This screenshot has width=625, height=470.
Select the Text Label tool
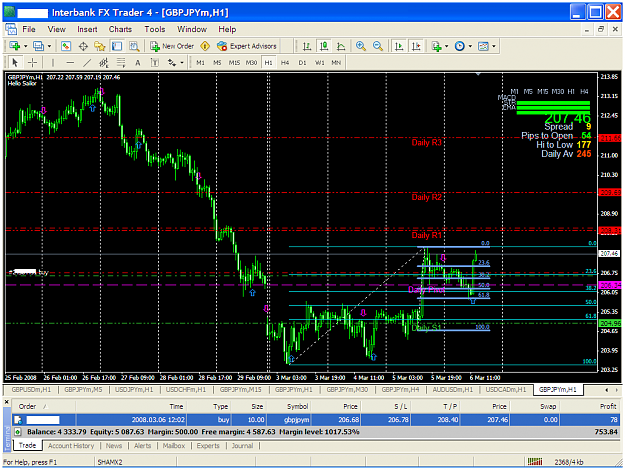(x=155, y=63)
